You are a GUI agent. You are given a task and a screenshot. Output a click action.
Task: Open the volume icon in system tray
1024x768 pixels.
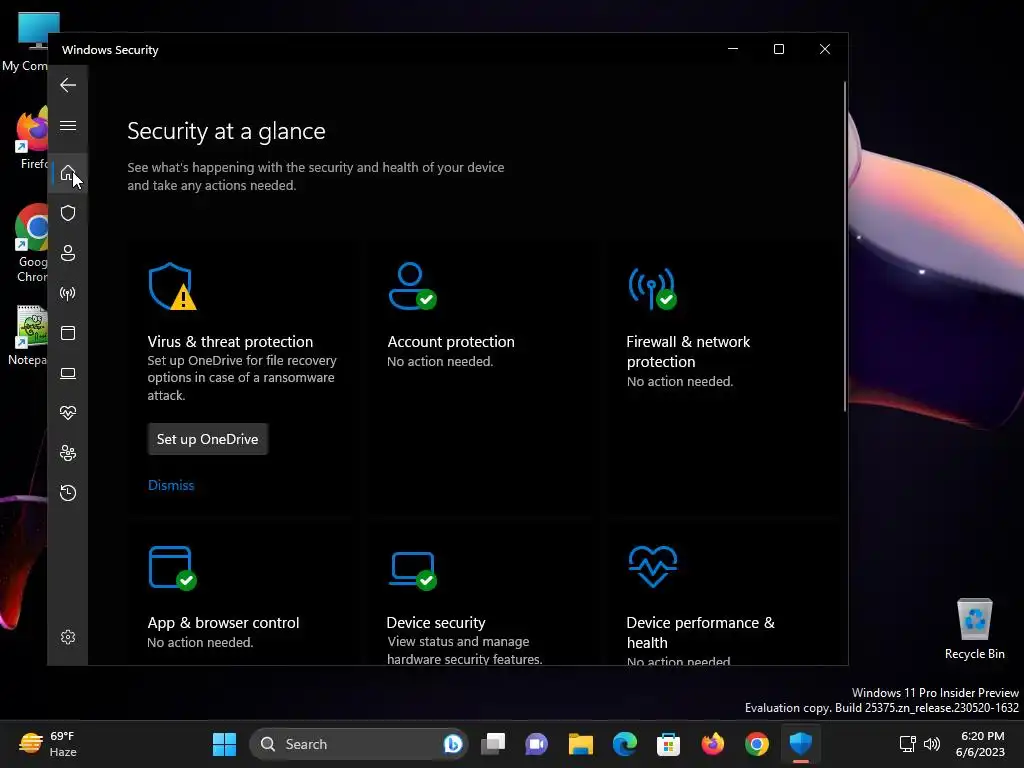[932, 744]
